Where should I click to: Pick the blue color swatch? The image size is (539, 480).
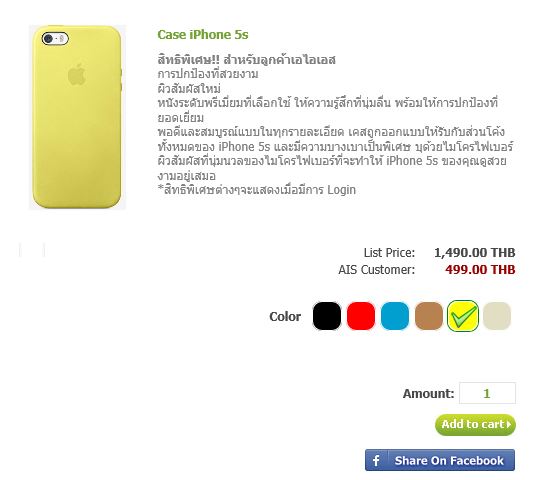click(x=395, y=316)
